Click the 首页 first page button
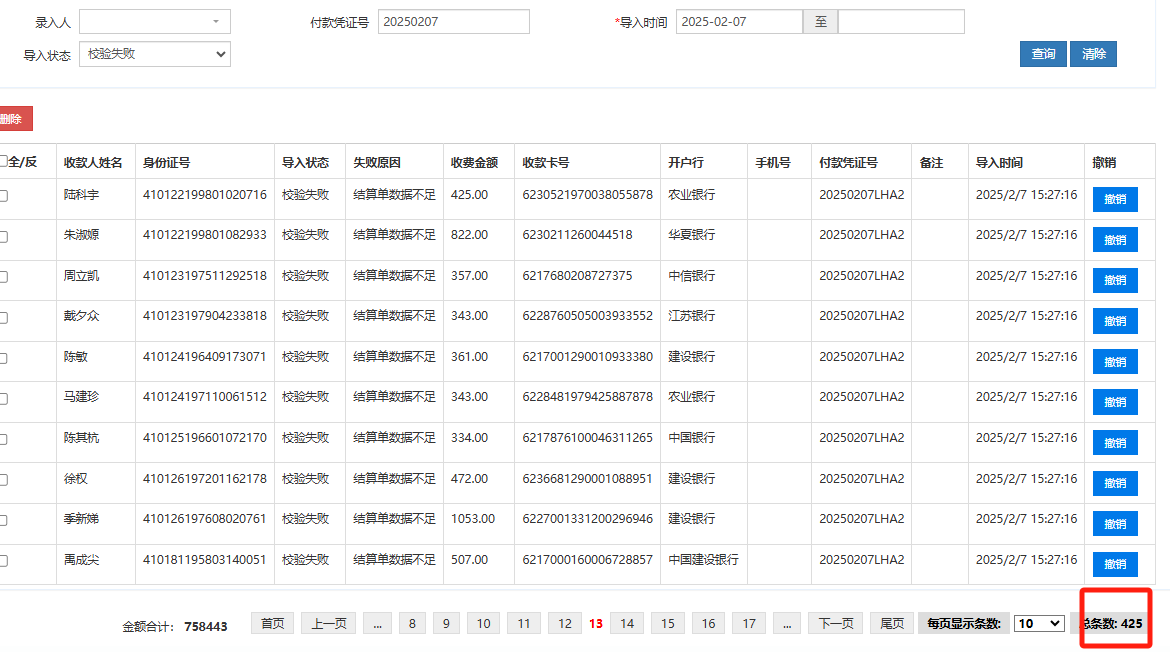The height and width of the screenshot is (652, 1170). click(272, 623)
